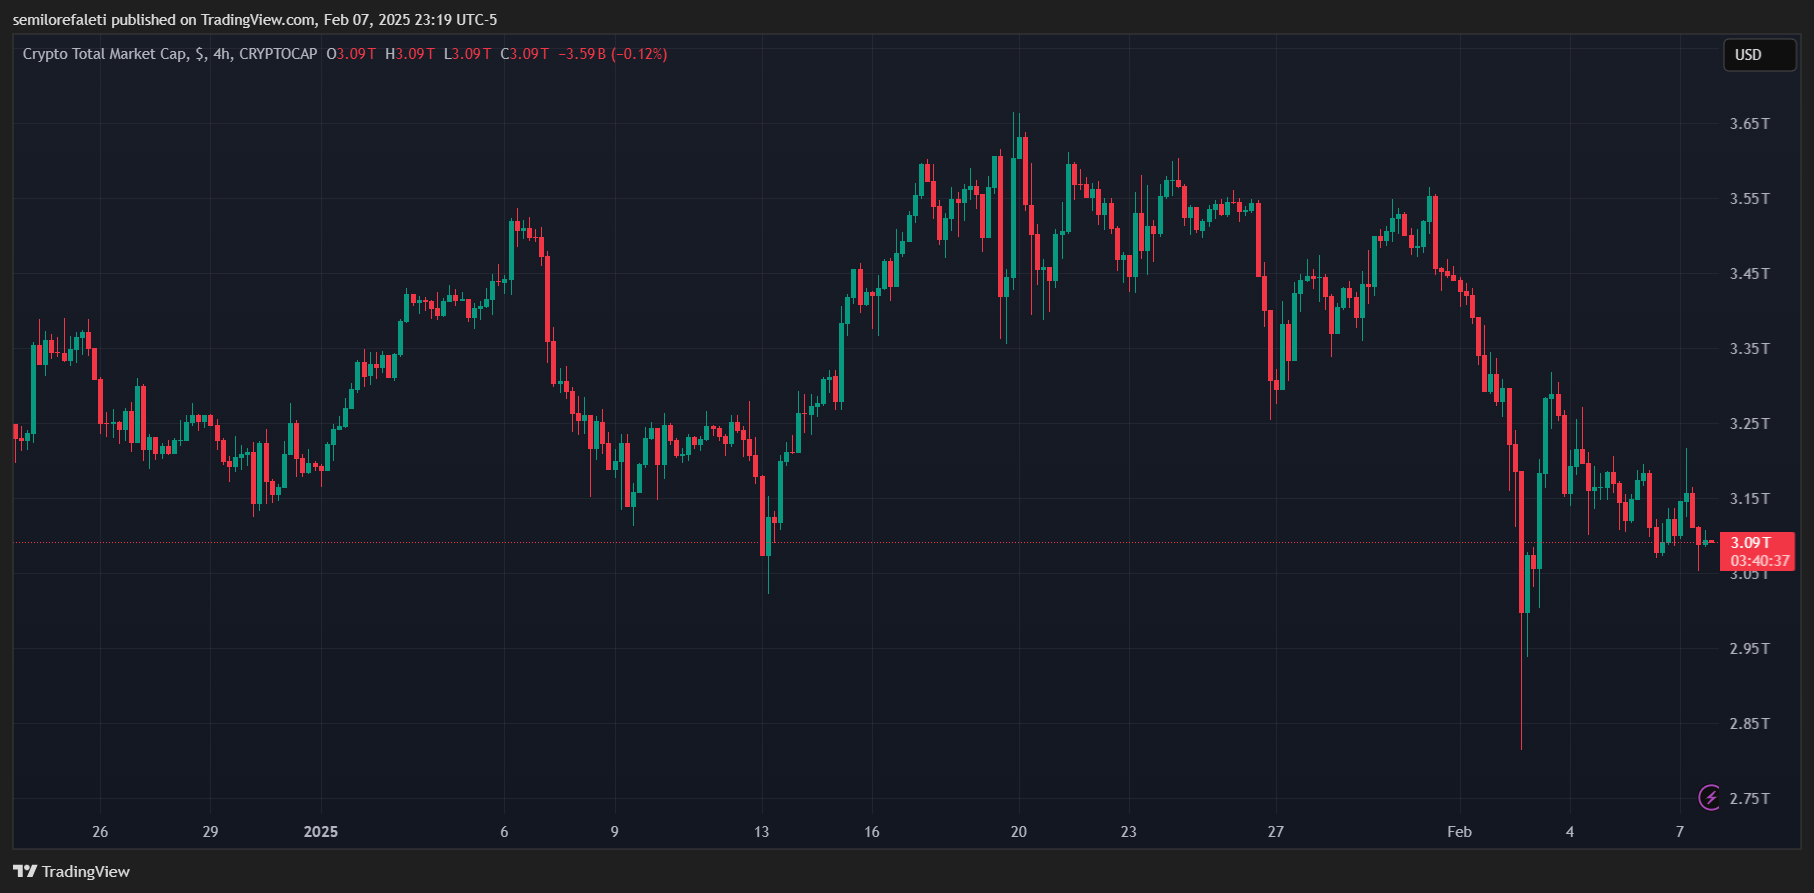
Task: Click the CRYPTOCAP source label
Action: pos(278,54)
